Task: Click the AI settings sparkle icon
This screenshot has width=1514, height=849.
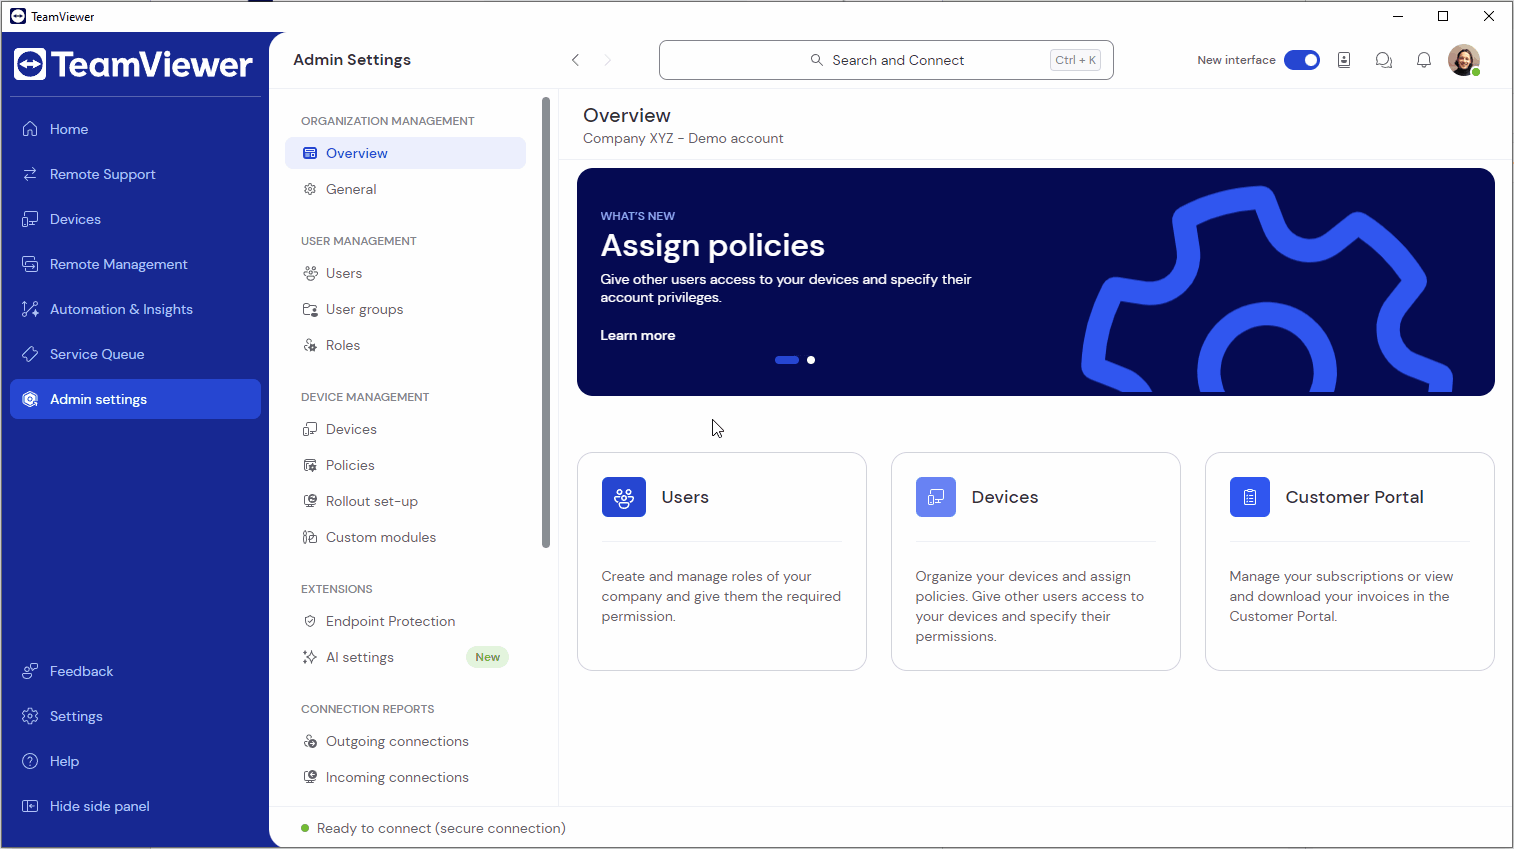Action: [310, 657]
